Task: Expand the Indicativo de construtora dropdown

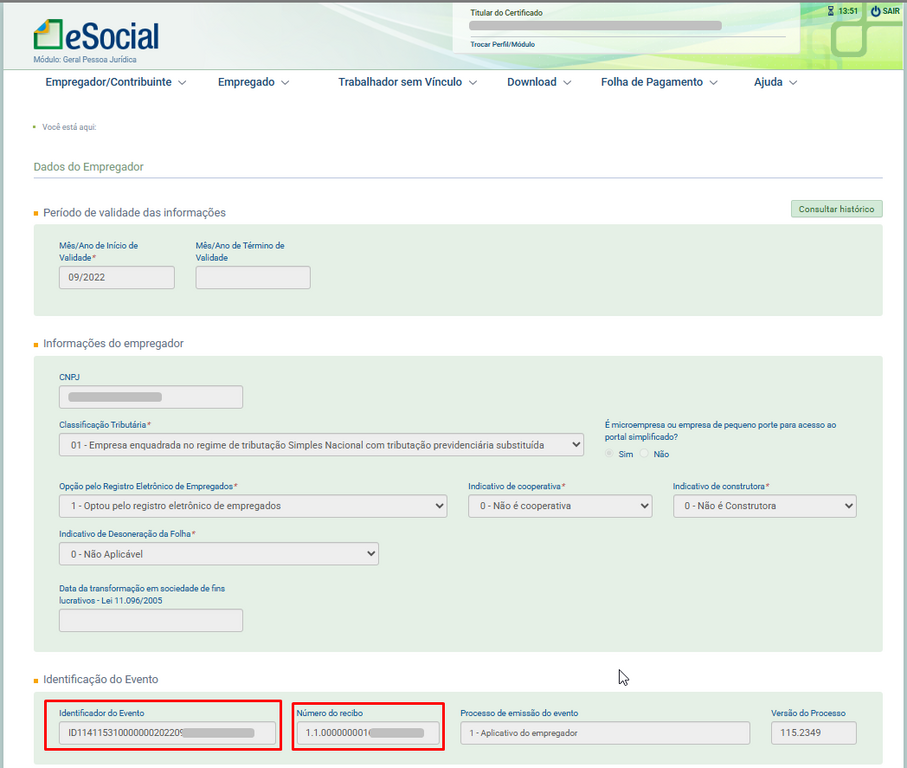Action: [x=764, y=506]
